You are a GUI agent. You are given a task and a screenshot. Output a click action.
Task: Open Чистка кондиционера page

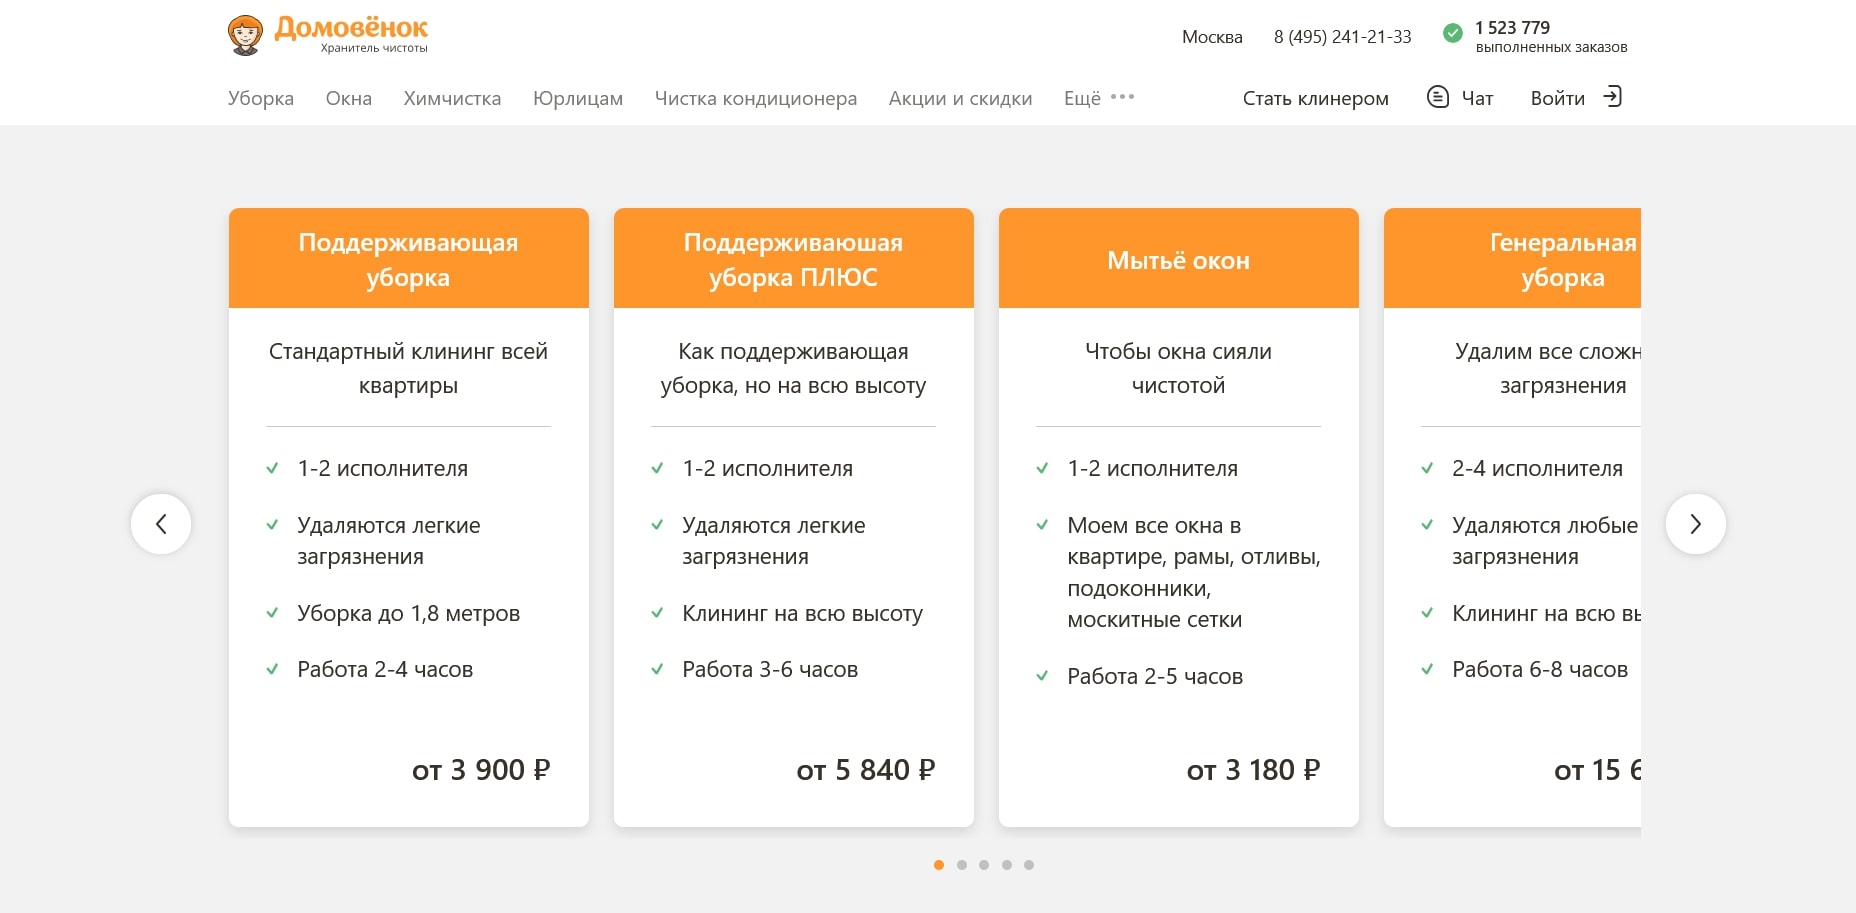click(x=756, y=98)
